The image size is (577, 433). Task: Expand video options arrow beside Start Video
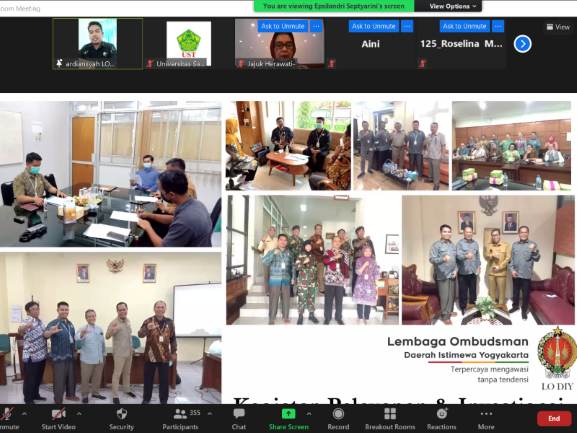point(79,414)
